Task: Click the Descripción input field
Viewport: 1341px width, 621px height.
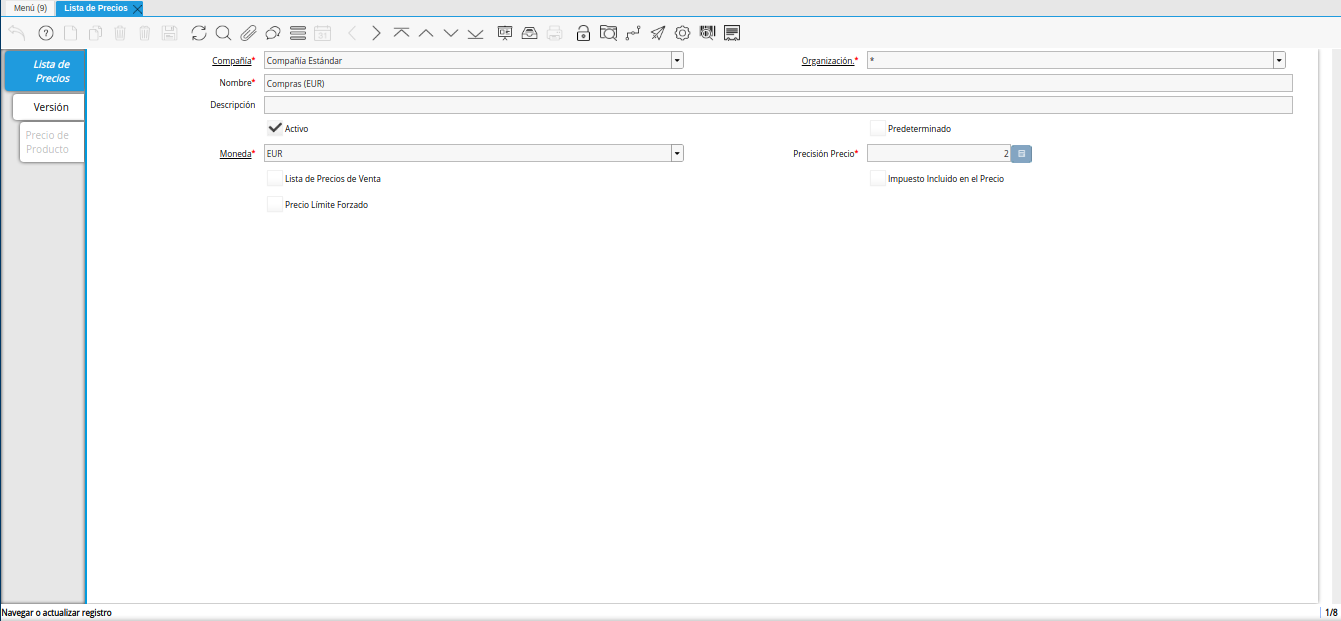Action: click(777, 105)
